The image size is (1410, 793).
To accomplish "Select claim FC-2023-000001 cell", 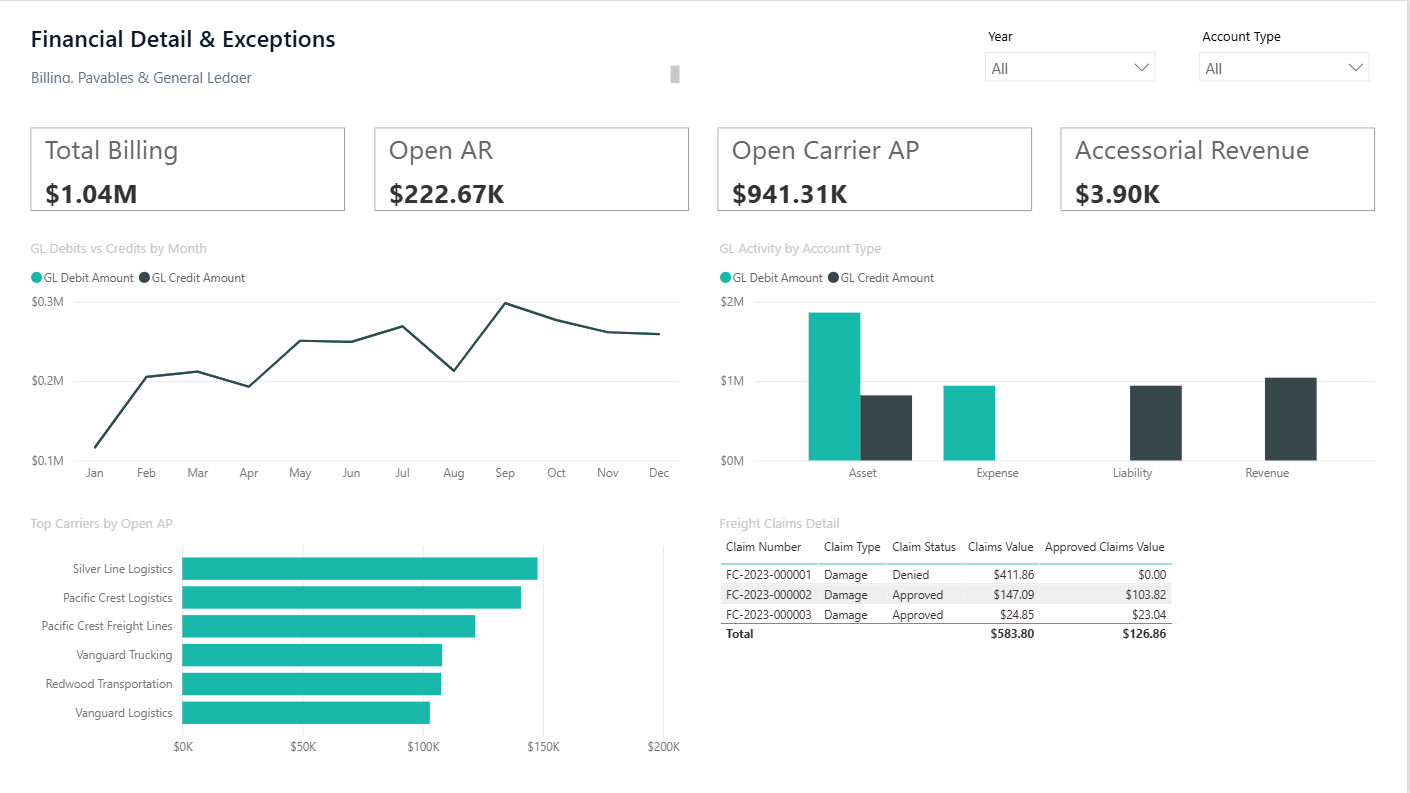I will point(769,575).
